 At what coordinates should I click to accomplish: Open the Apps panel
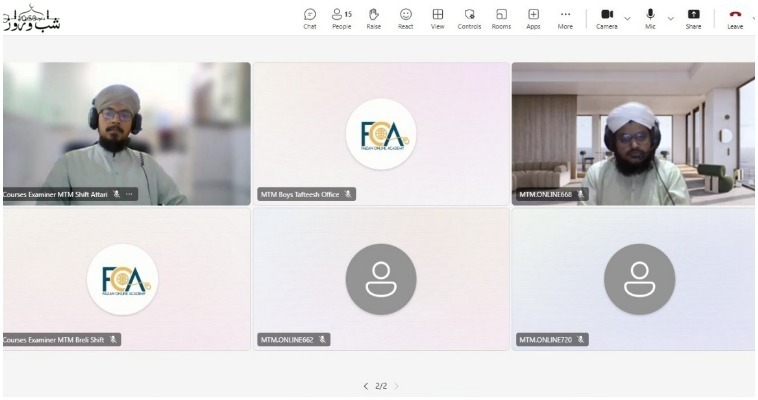click(534, 18)
